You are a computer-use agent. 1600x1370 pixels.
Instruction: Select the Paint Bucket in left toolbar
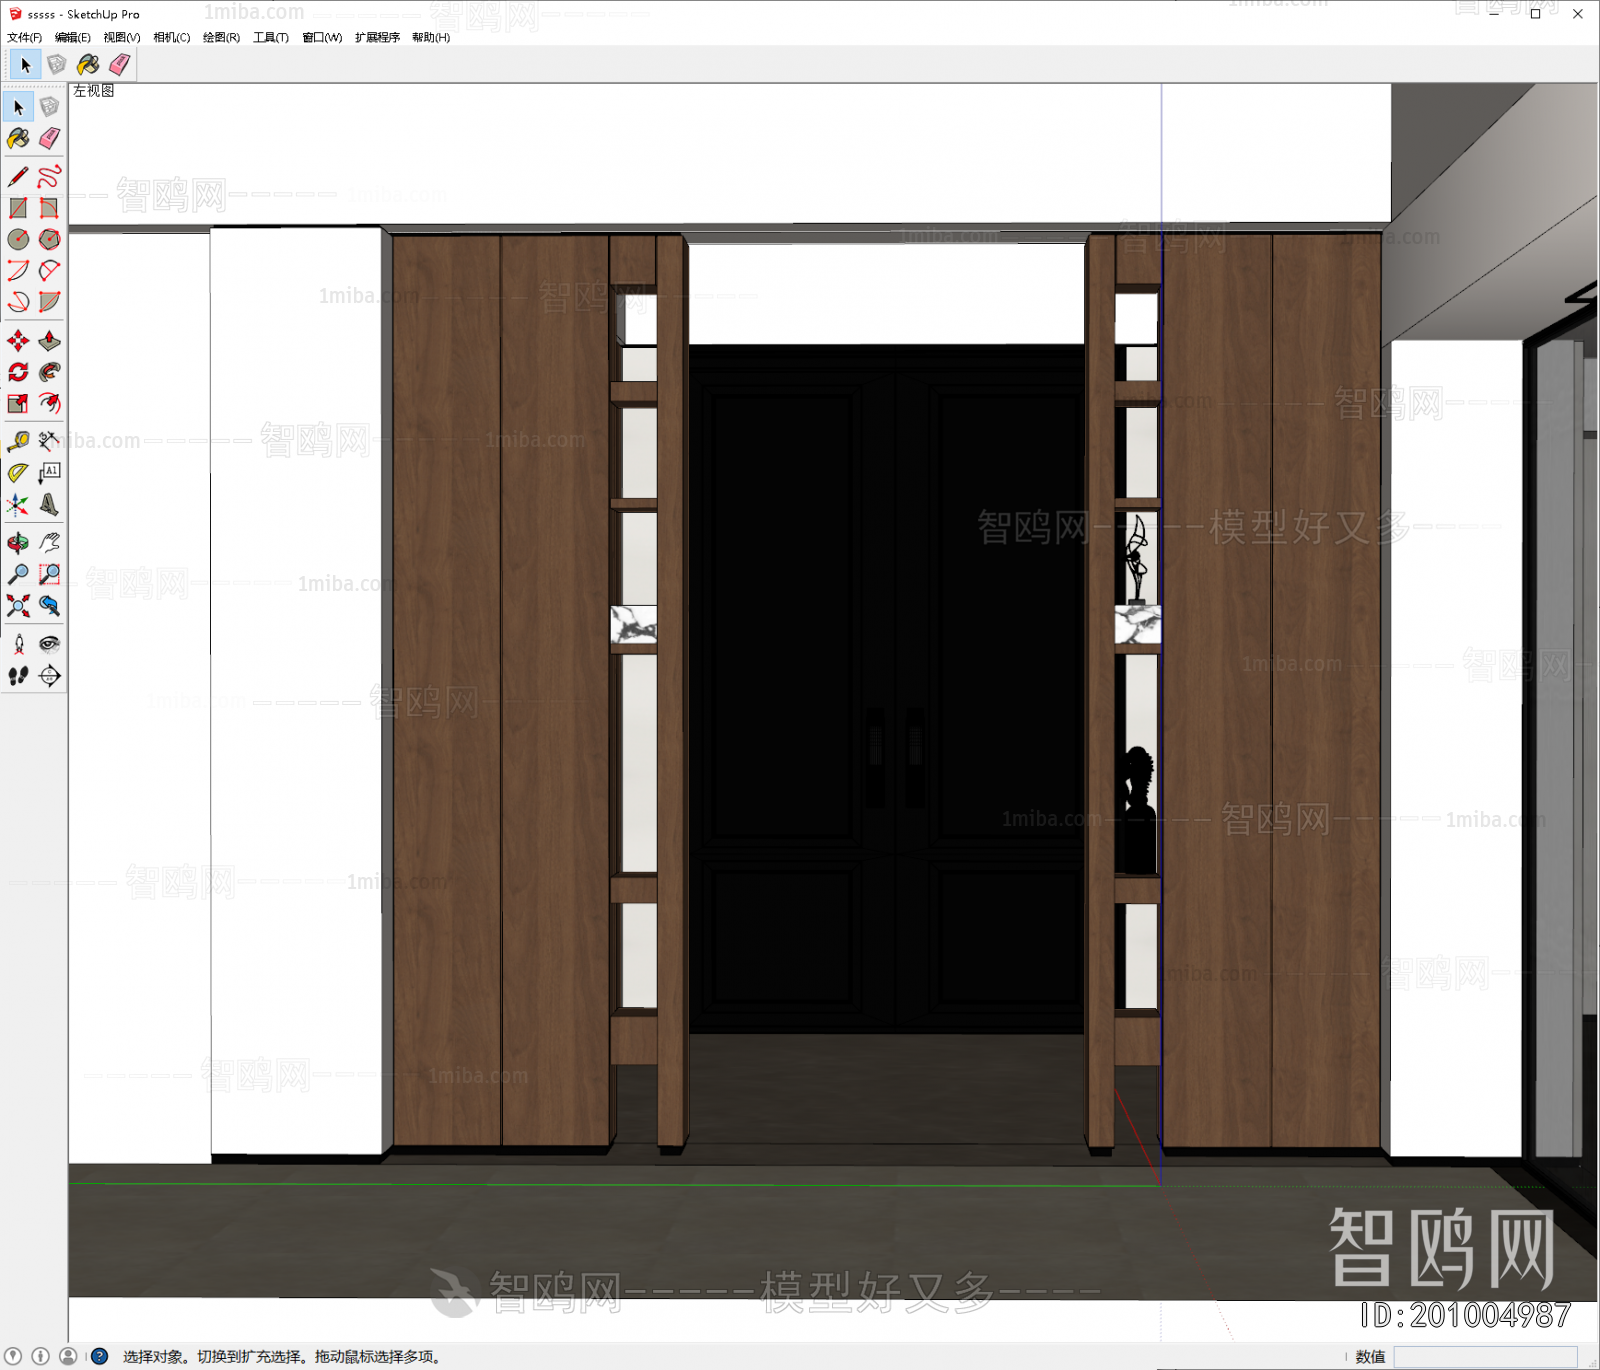(x=18, y=138)
